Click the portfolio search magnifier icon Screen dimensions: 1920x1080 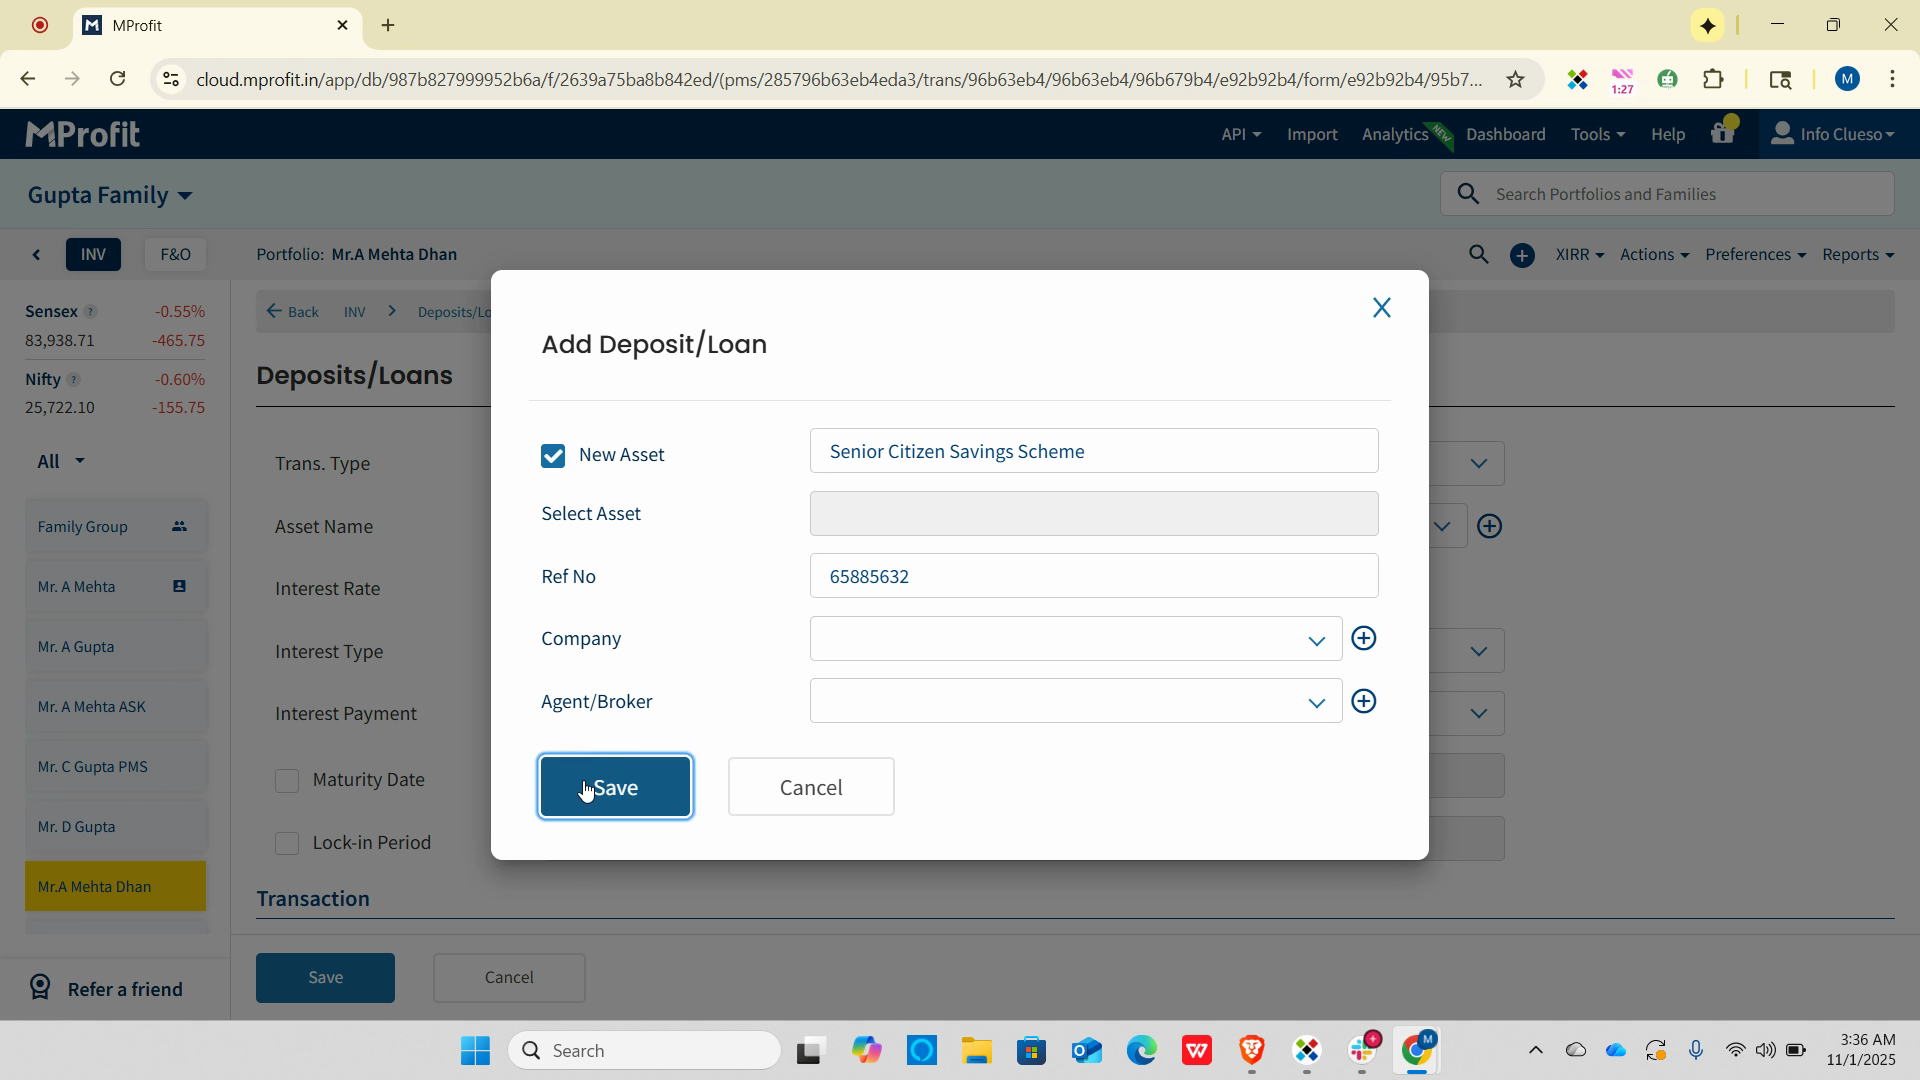tap(1478, 255)
